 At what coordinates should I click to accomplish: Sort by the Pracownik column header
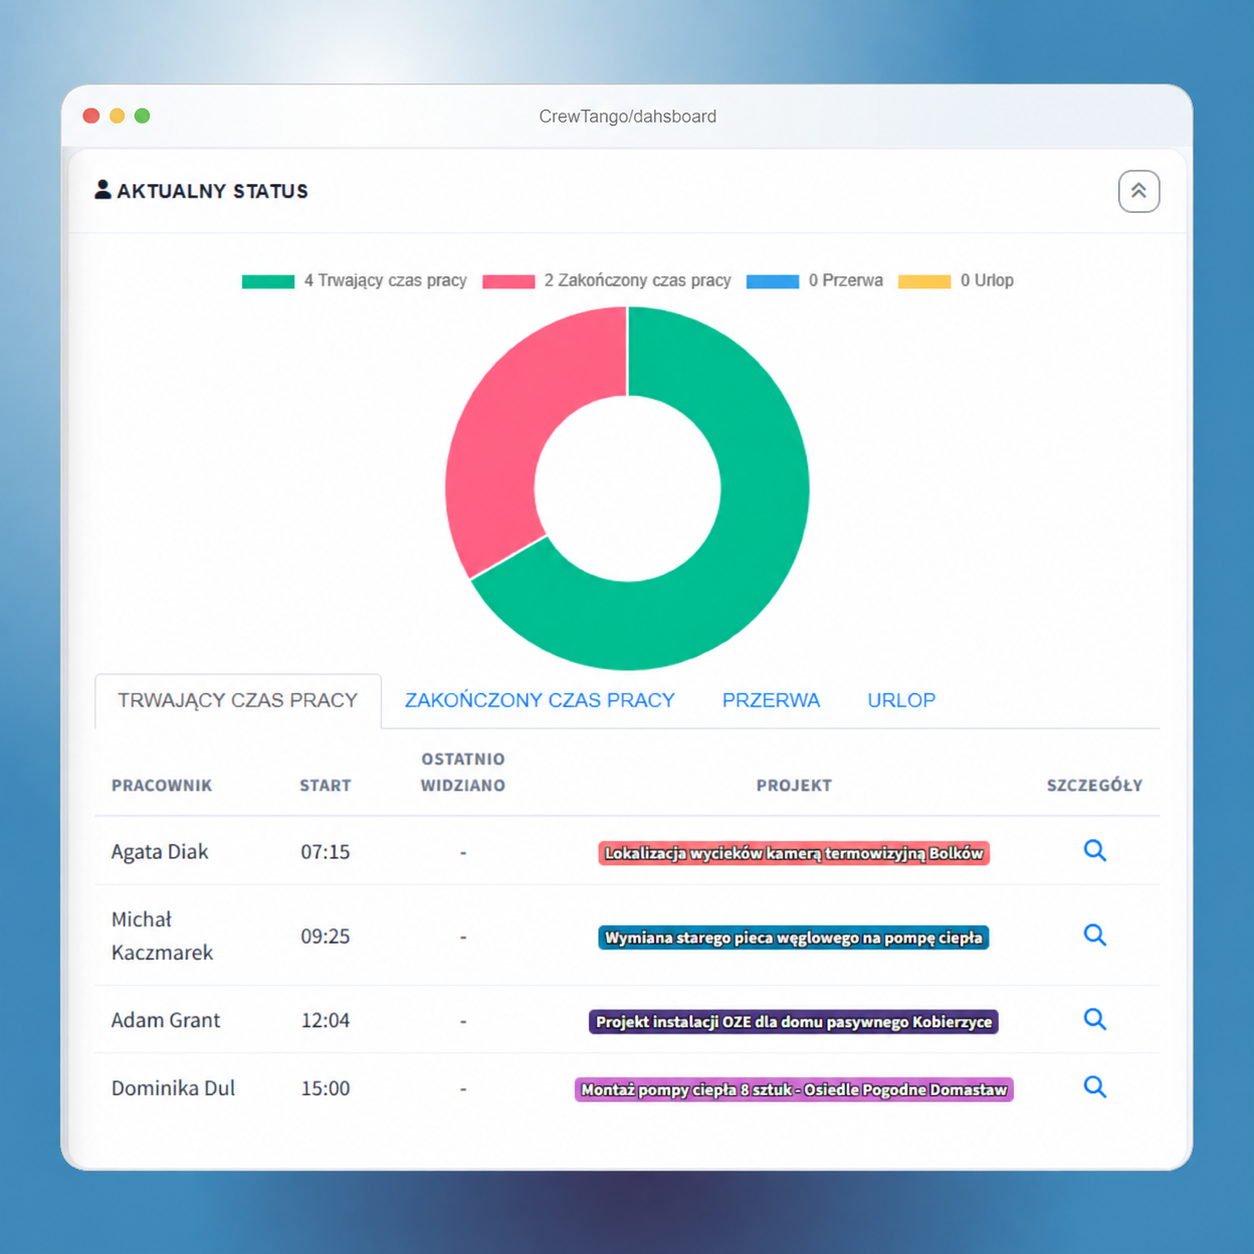click(x=162, y=786)
